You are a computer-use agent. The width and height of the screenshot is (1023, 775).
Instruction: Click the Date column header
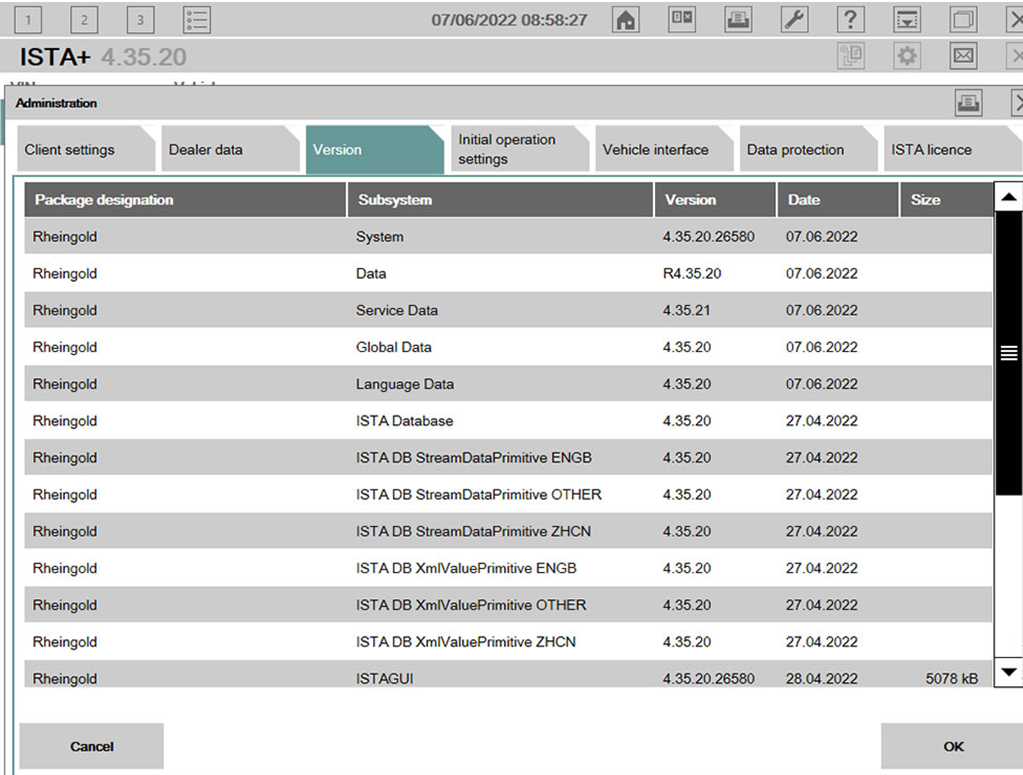838,200
